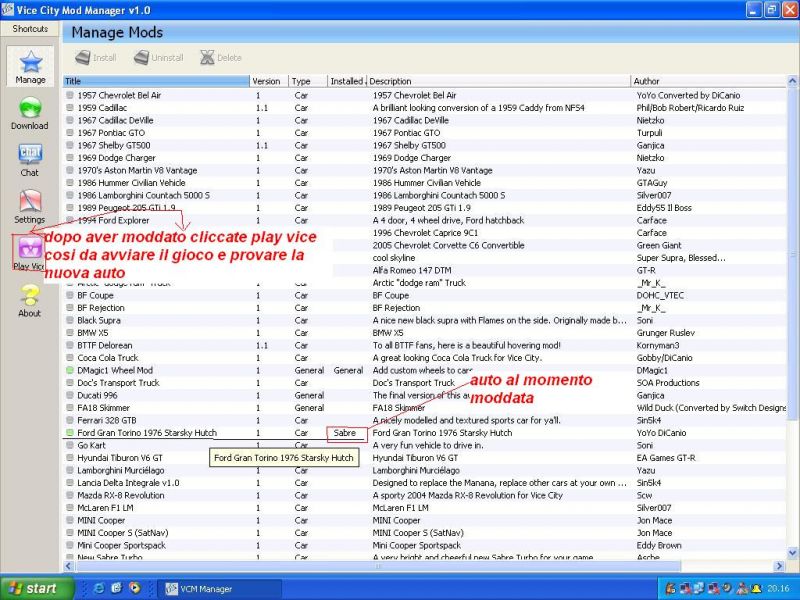Click green installed indicator for DMagic1 Wheel Mod
The height and width of the screenshot is (600, 800).
click(70, 370)
